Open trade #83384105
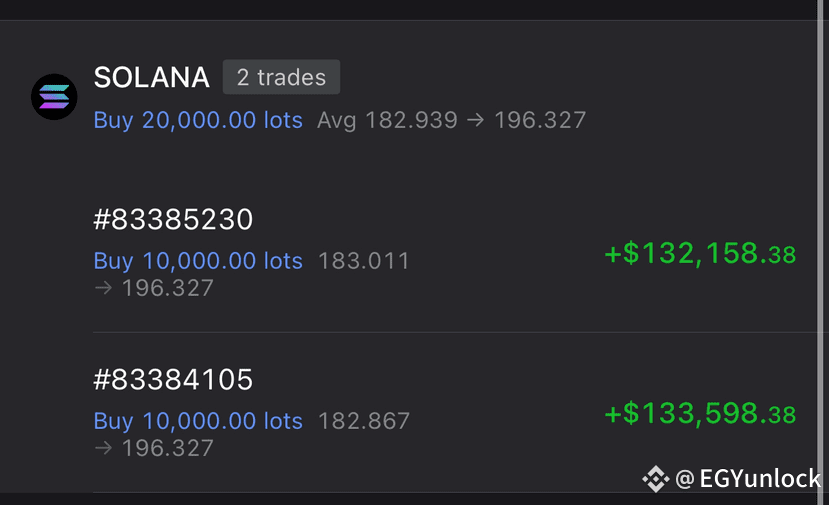The image size is (829, 505). pyautogui.click(x=173, y=379)
